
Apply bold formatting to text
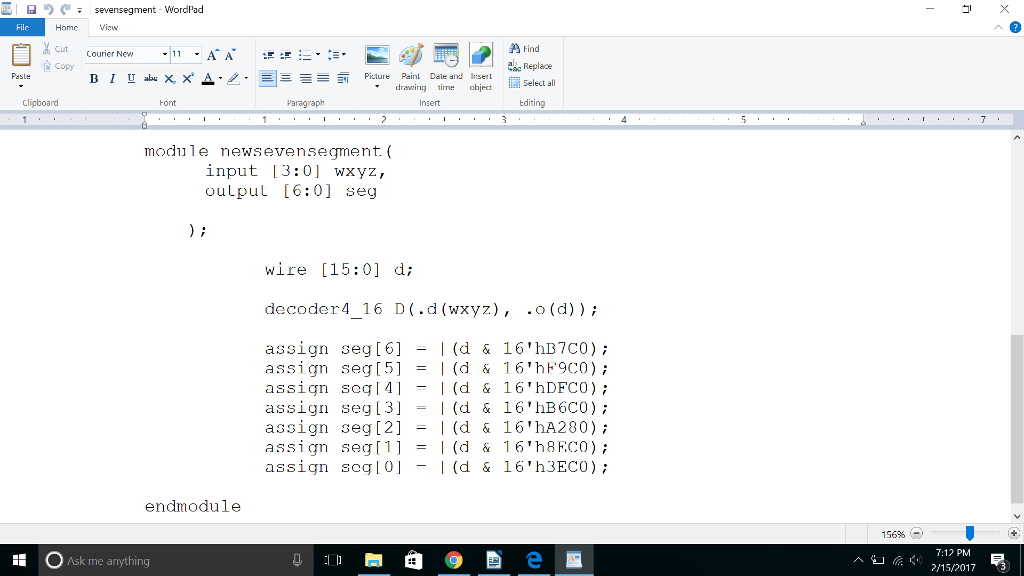tap(93, 78)
